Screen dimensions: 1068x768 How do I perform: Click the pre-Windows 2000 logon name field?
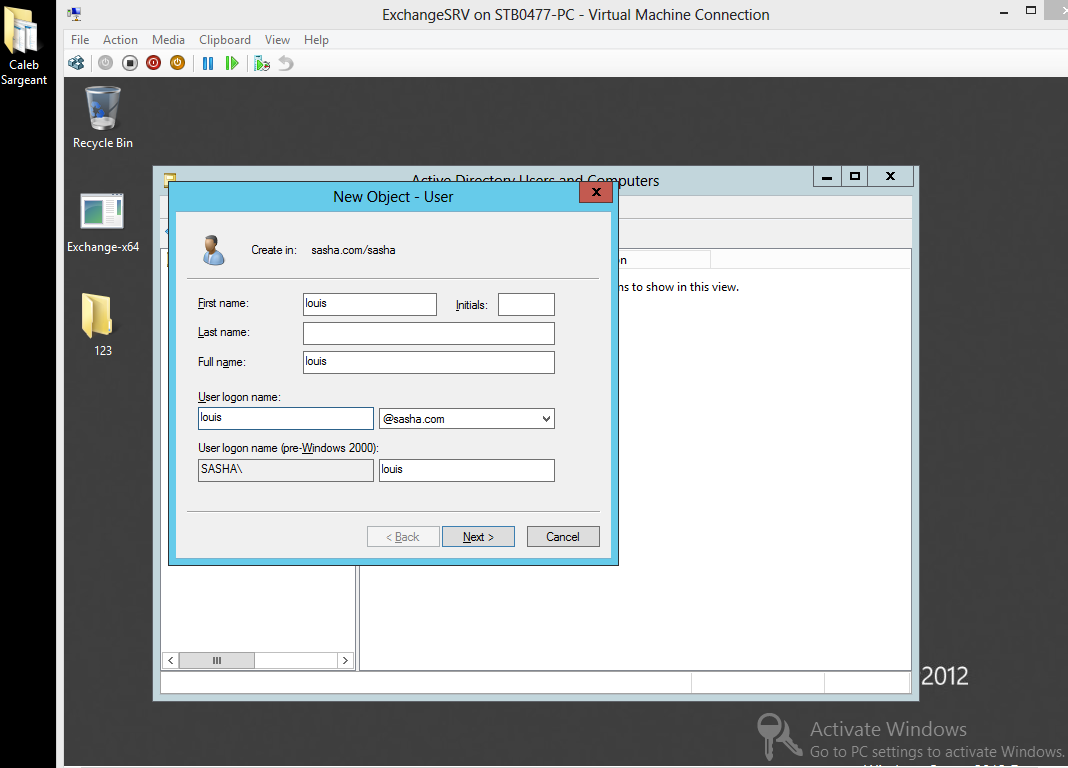coord(467,470)
